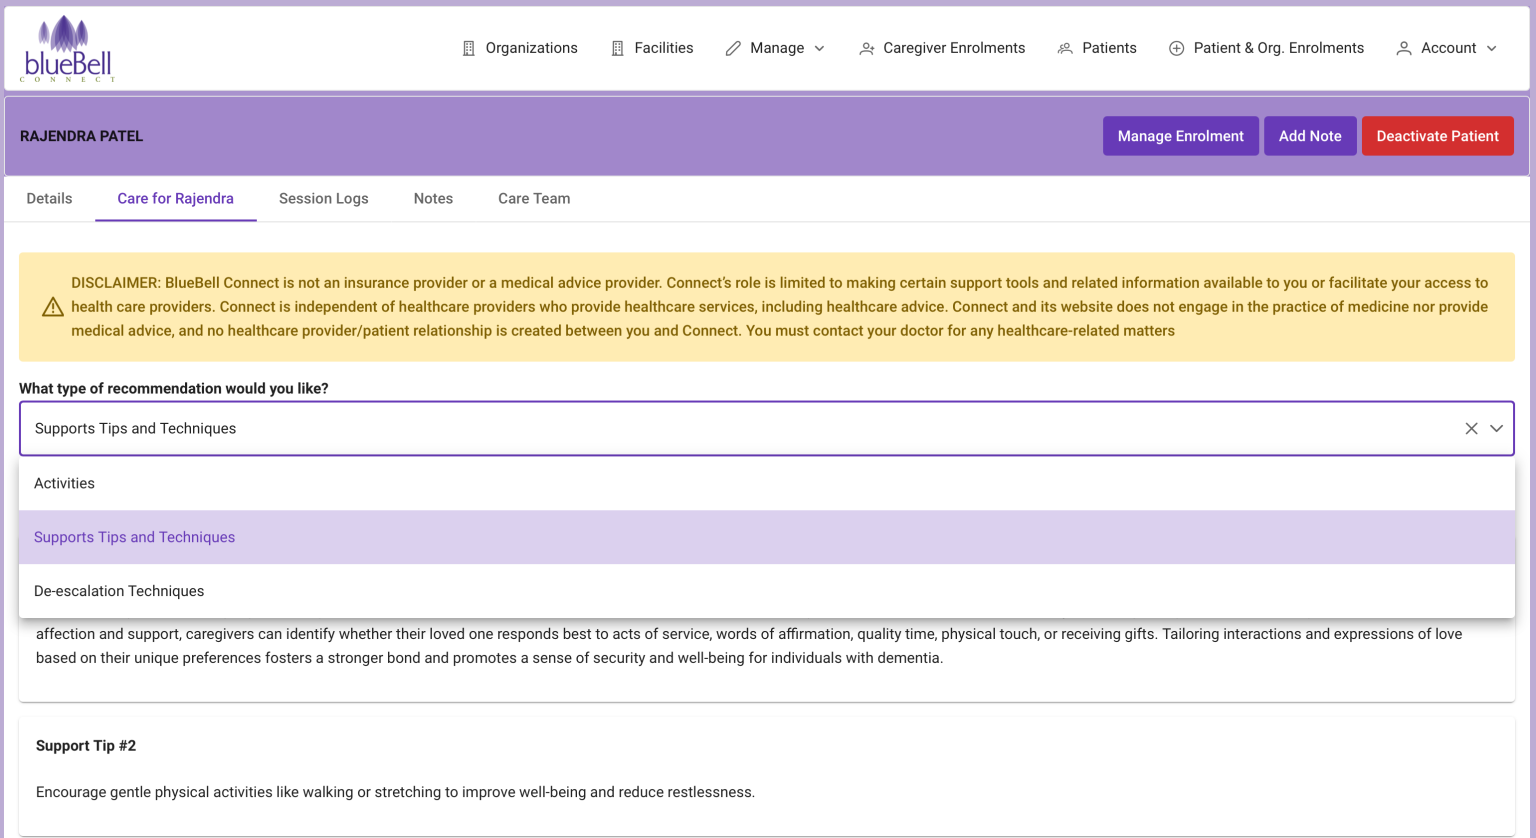Click the Organizations building icon
Screen dimensions: 1536x838
tap(468, 48)
